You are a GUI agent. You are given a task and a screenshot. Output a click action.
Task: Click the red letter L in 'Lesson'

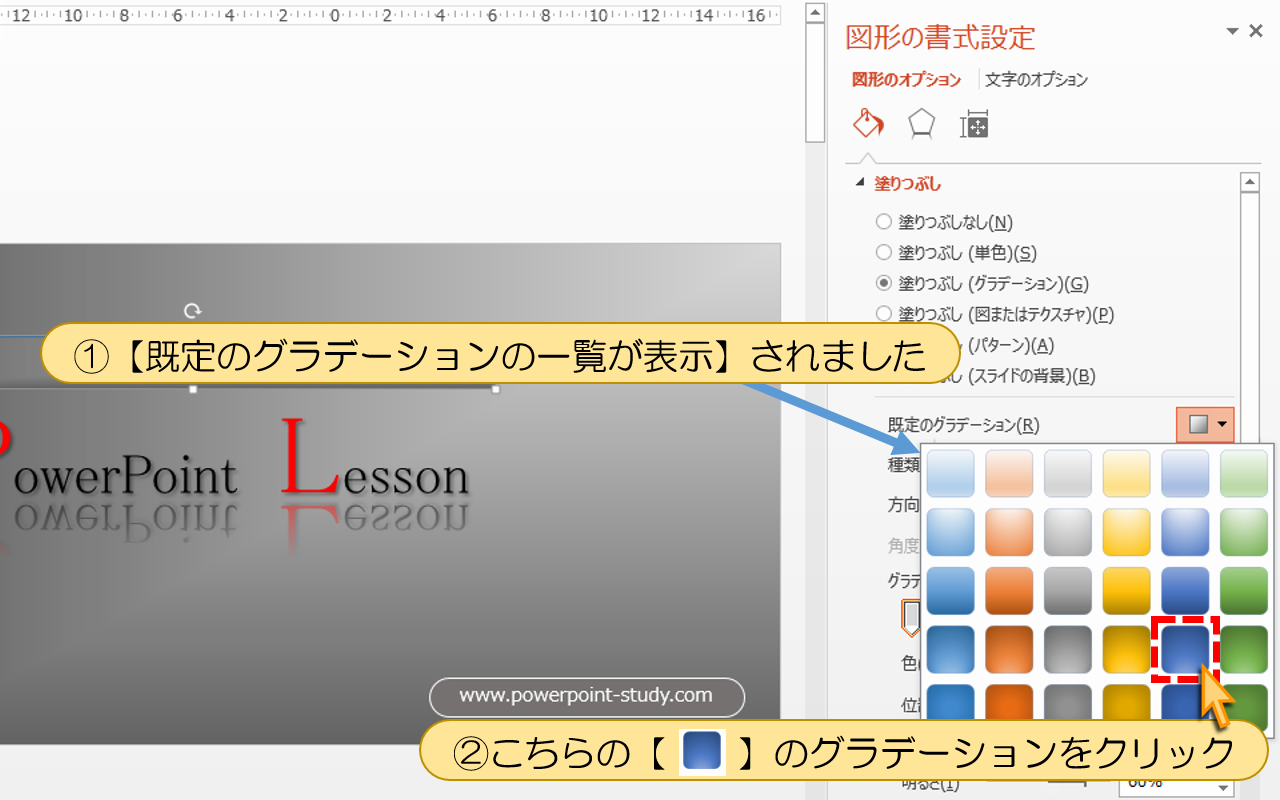[310, 458]
